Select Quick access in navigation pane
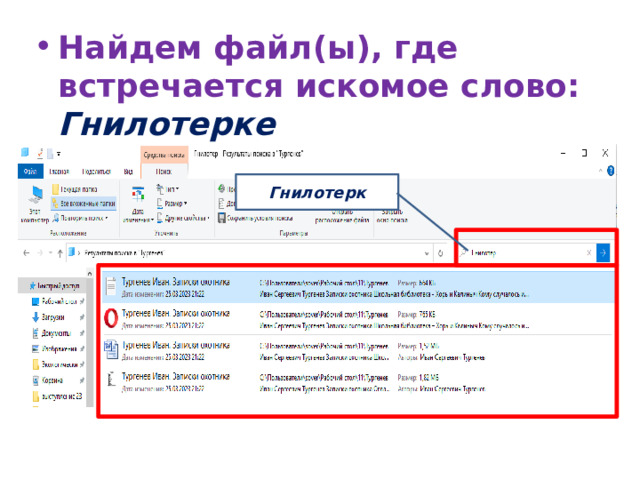640x480 pixels. pyautogui.click(x=54, y=286)
